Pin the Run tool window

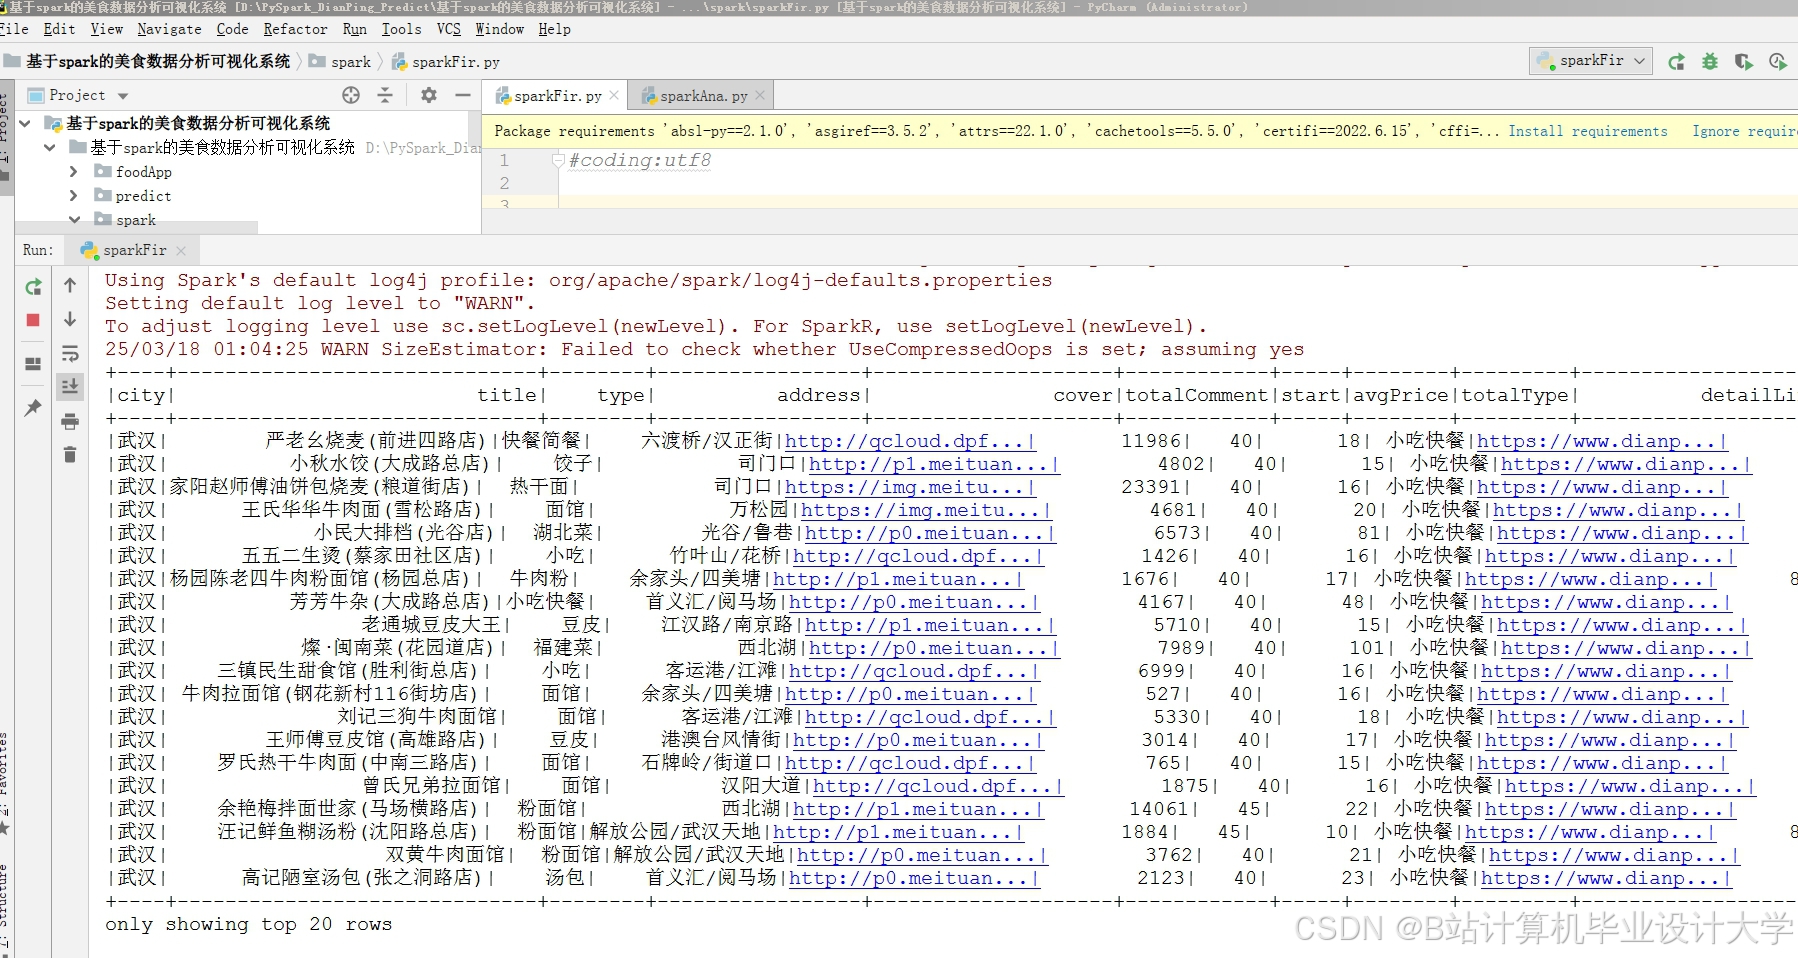click(33, 407)
